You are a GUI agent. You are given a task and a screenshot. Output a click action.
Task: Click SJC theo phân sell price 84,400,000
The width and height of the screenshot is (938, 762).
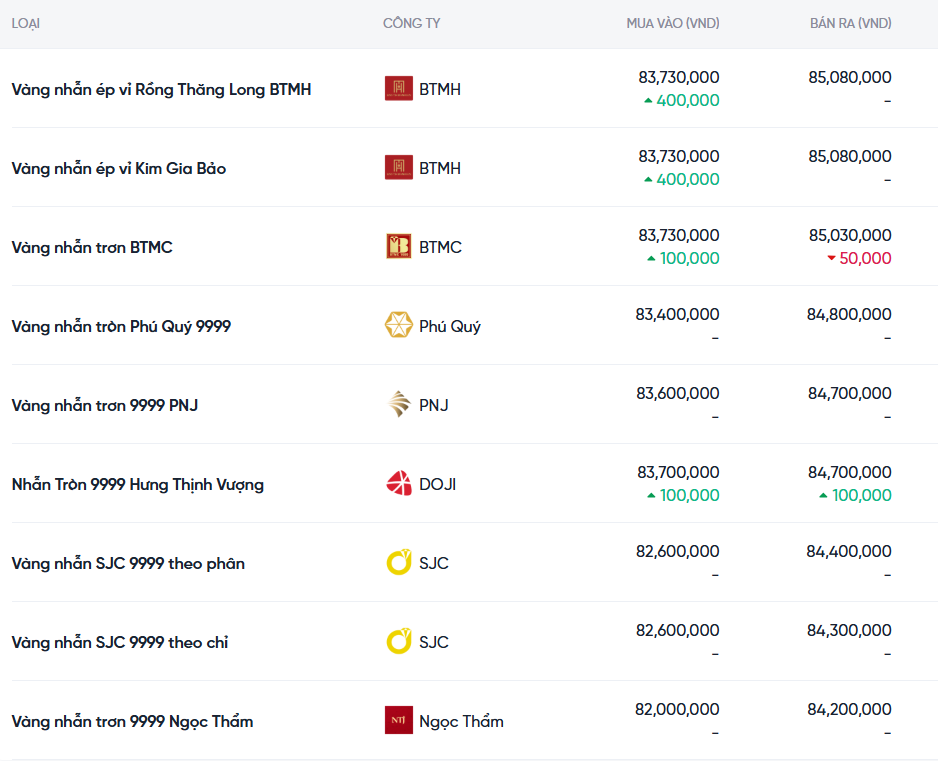click(x=849, y=551)
